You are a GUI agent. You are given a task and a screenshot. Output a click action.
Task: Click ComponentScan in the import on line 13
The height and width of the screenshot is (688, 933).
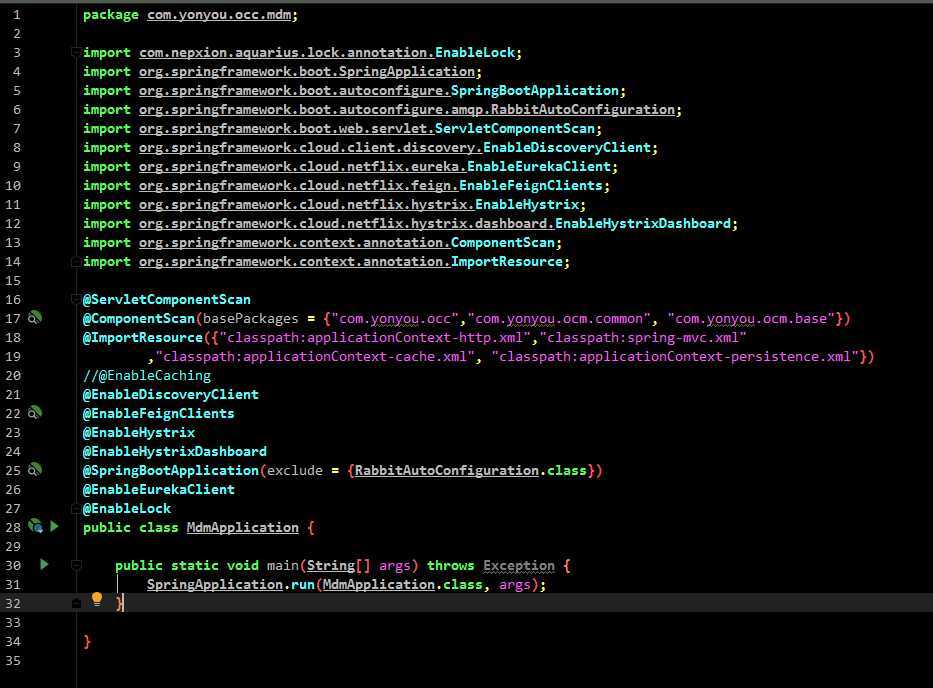point(503,243)
